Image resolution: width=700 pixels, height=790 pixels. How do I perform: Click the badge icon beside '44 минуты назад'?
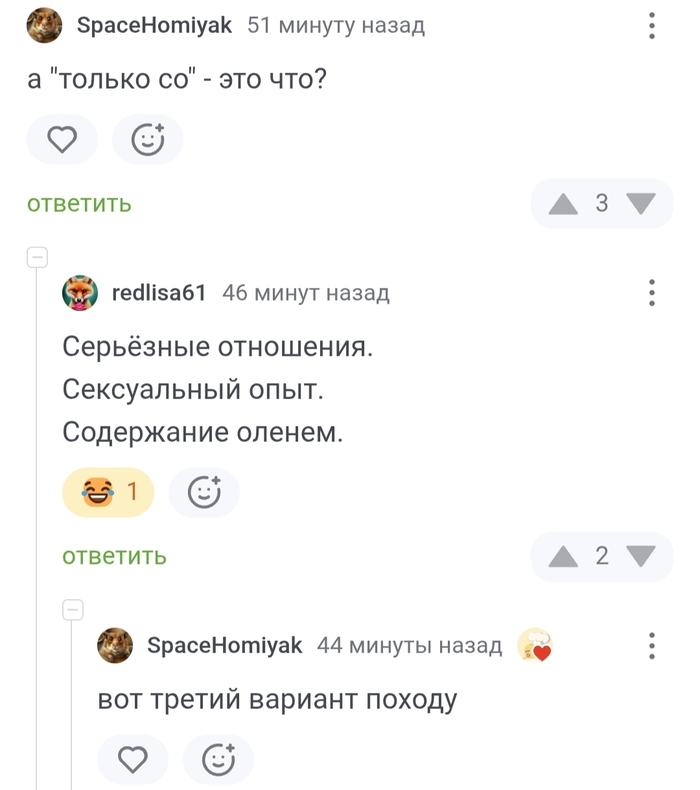click(535, 647)
